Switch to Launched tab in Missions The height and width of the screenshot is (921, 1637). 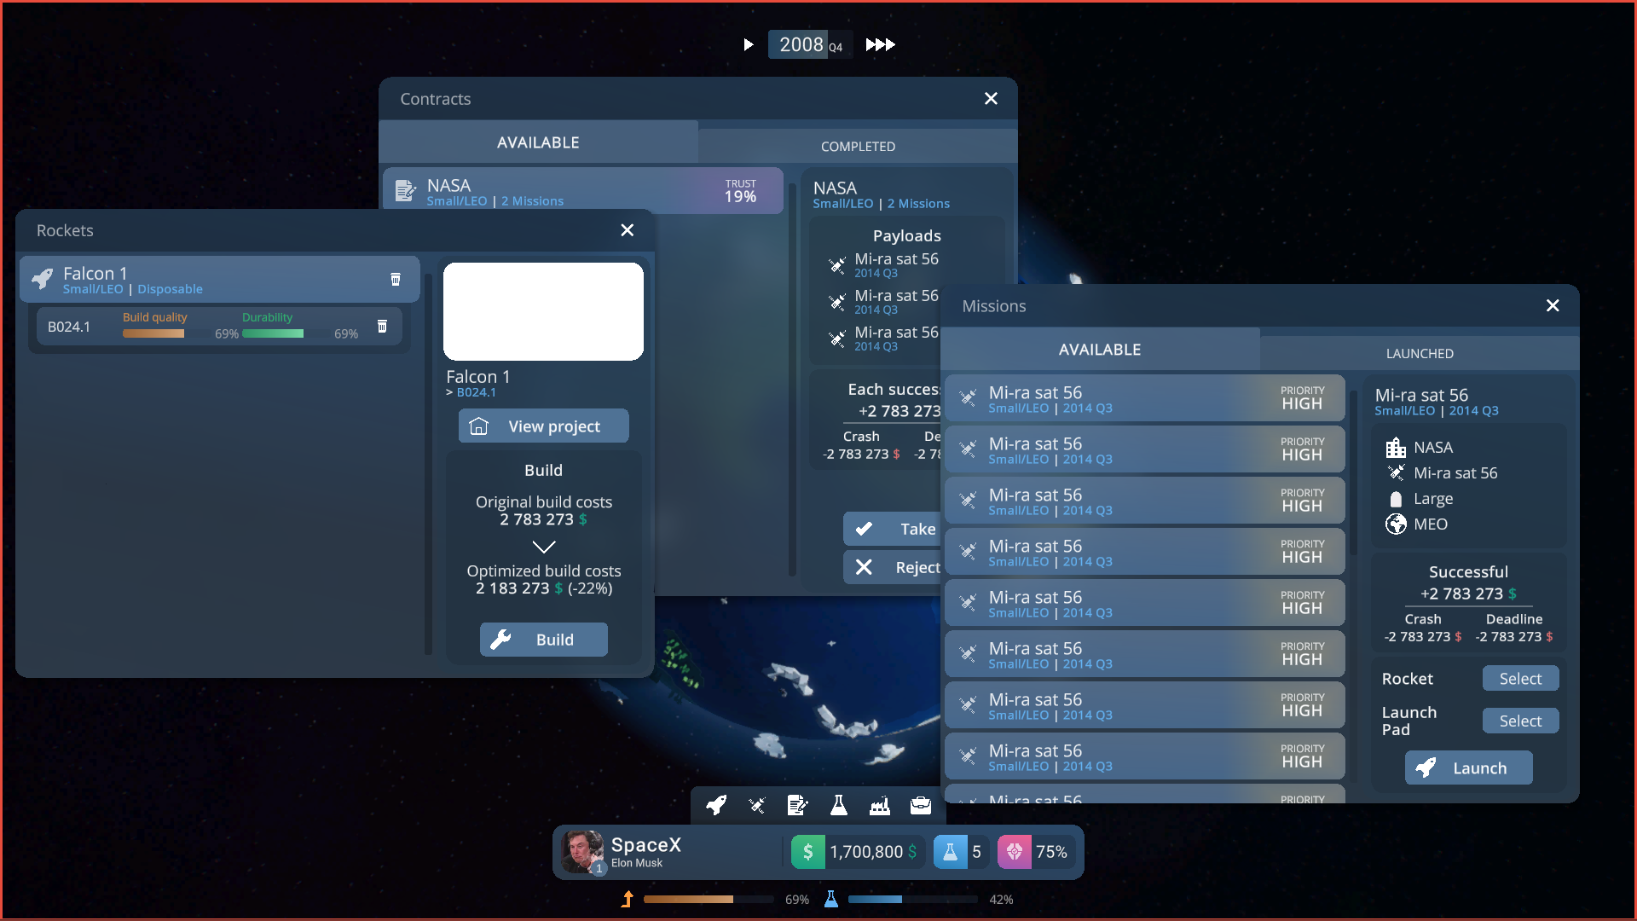point(1419,353)
